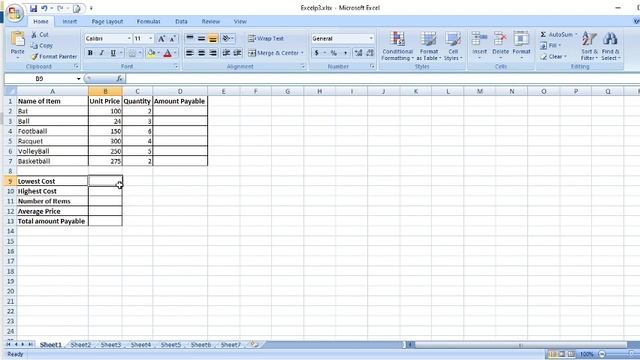Switch to Sheet2 tab

tap(81, 345)
